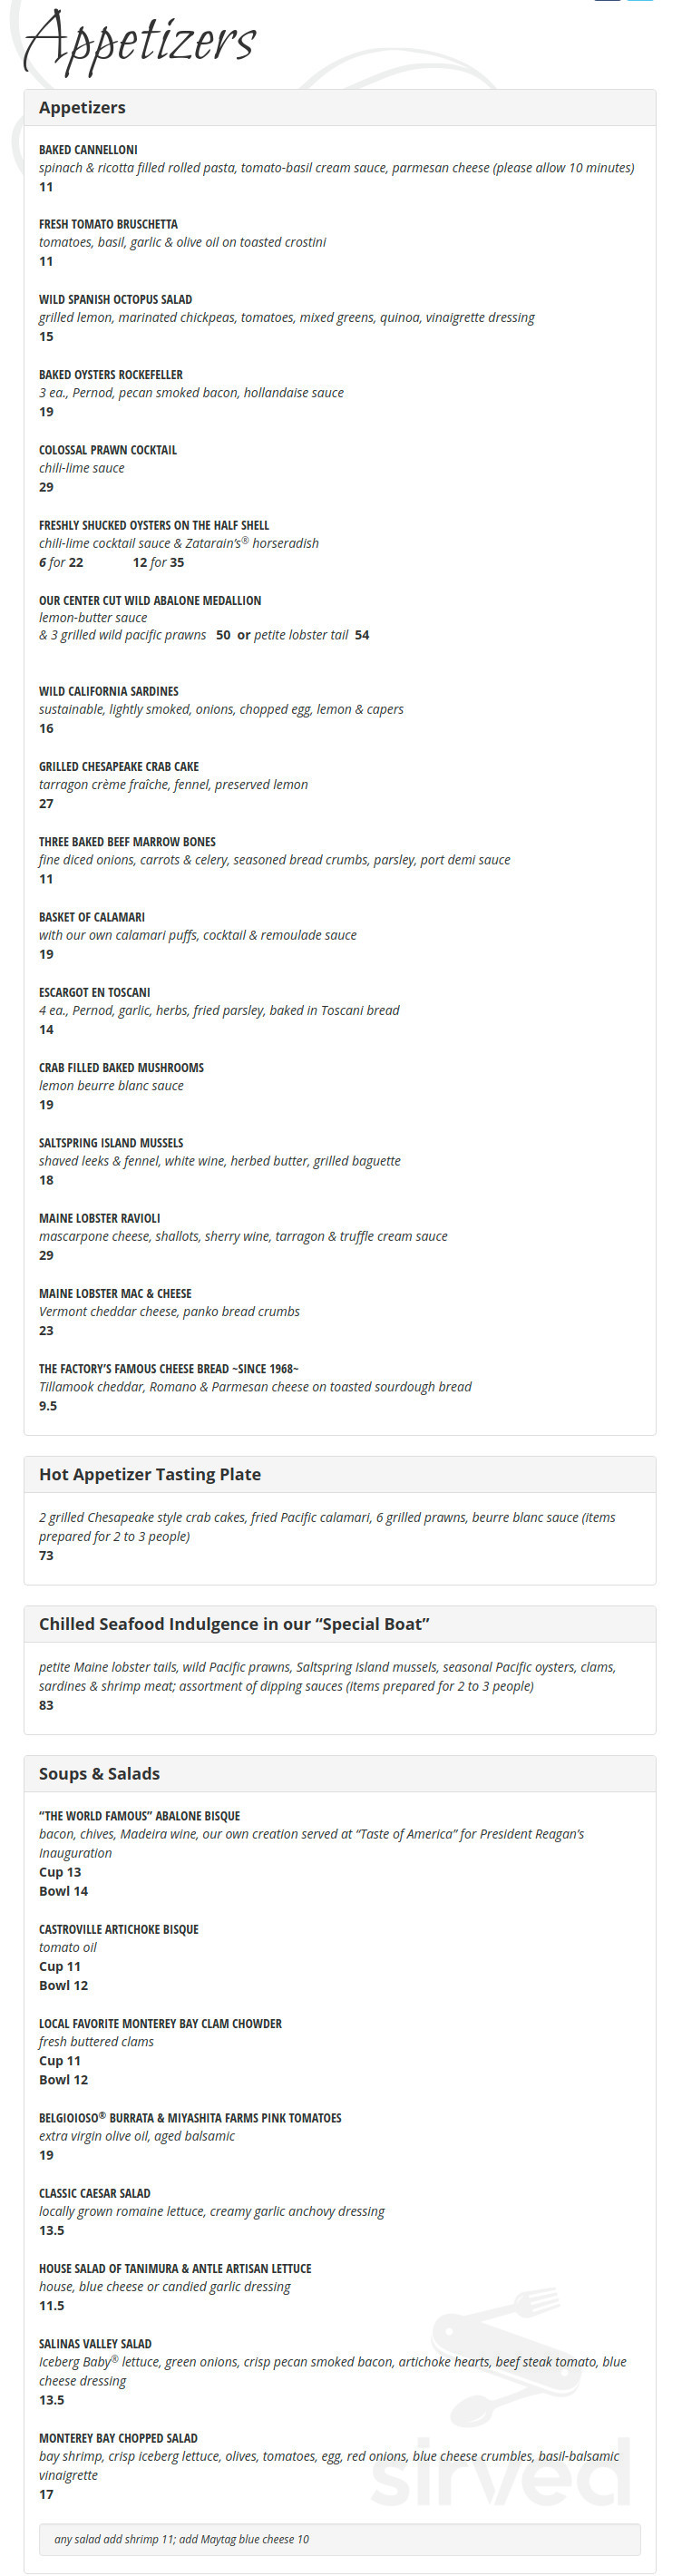Click the Castroville Artichoke Bisque item
This screenshot has width=682, height=2576.
click(x=119, y=1929)
